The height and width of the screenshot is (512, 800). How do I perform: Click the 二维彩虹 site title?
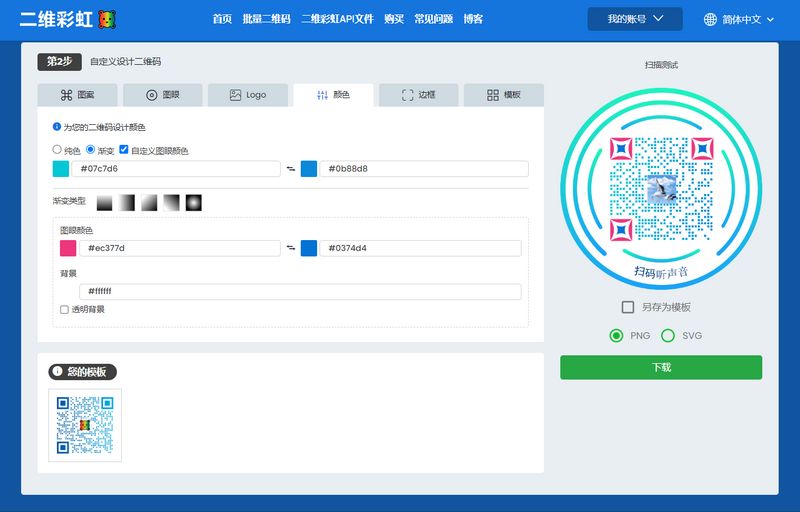(56, 19)
